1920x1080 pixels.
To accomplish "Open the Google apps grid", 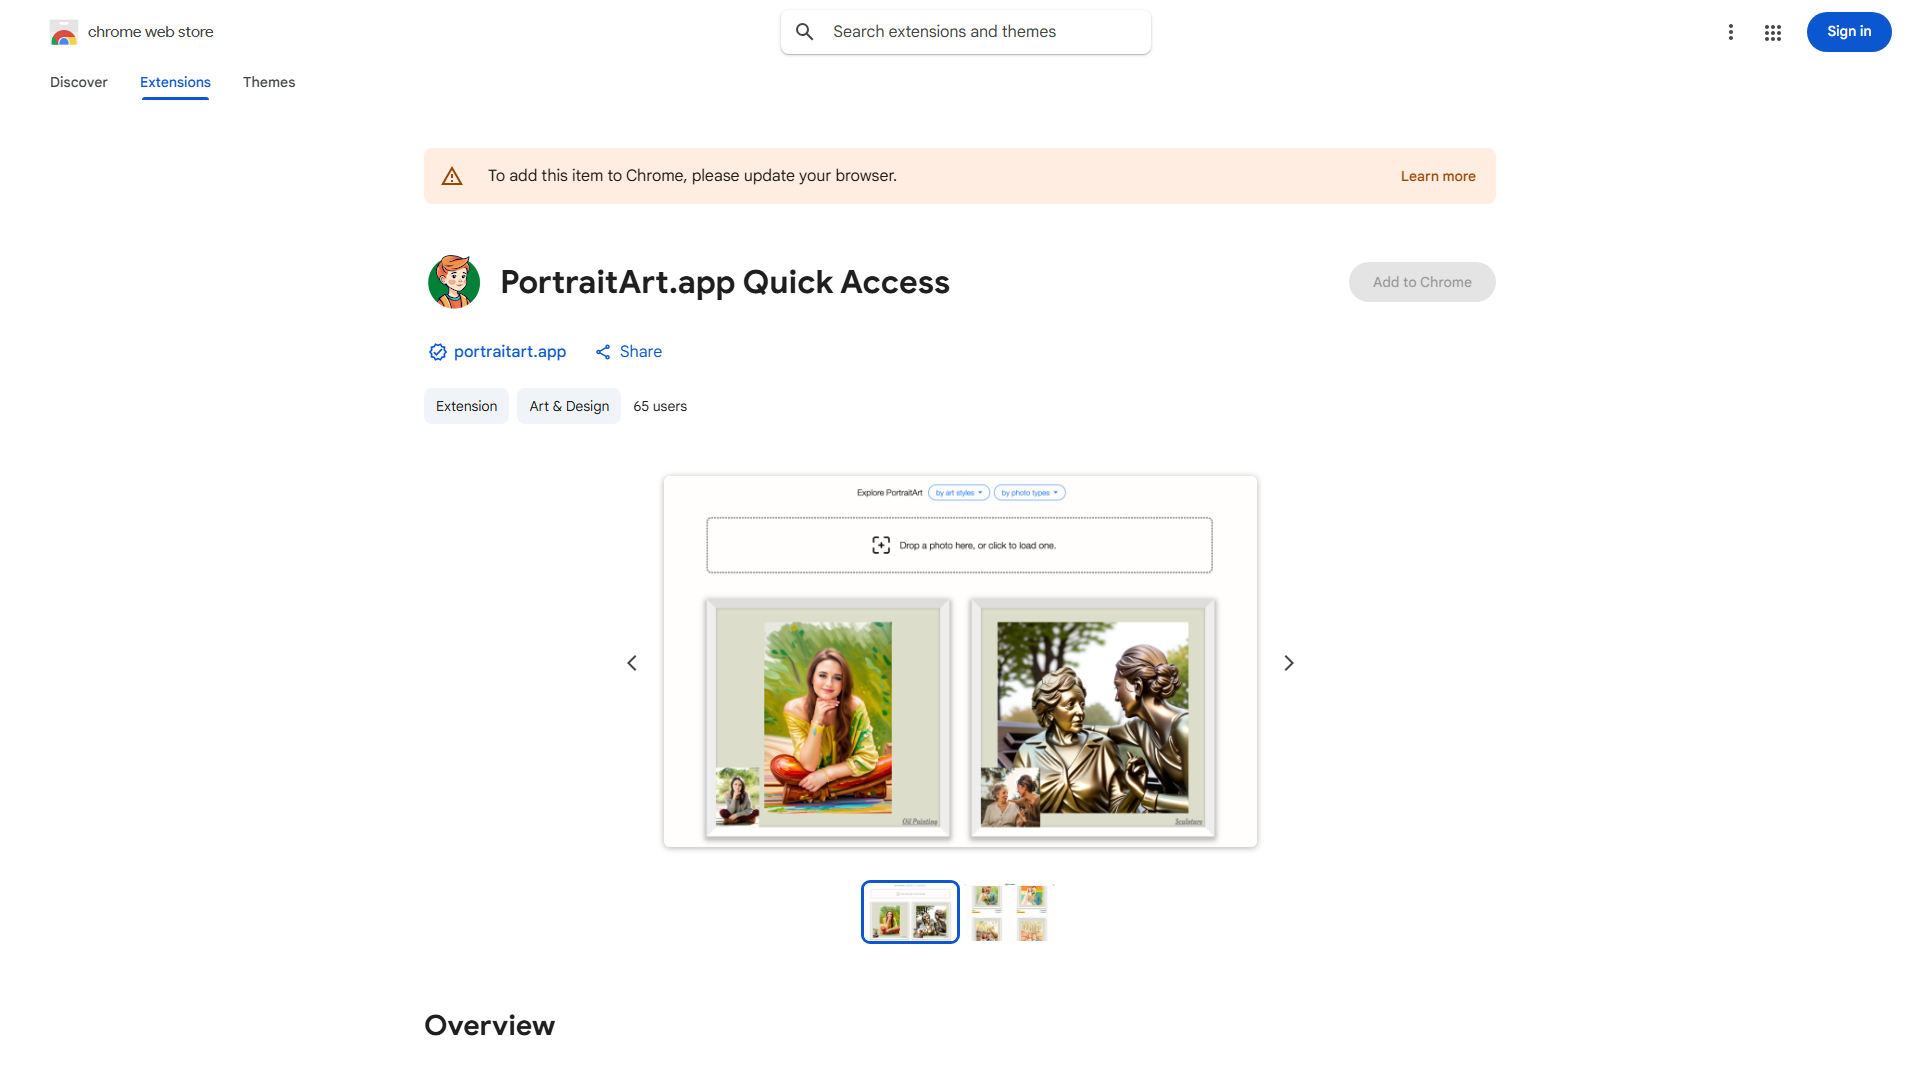I will click(1773, 33).
